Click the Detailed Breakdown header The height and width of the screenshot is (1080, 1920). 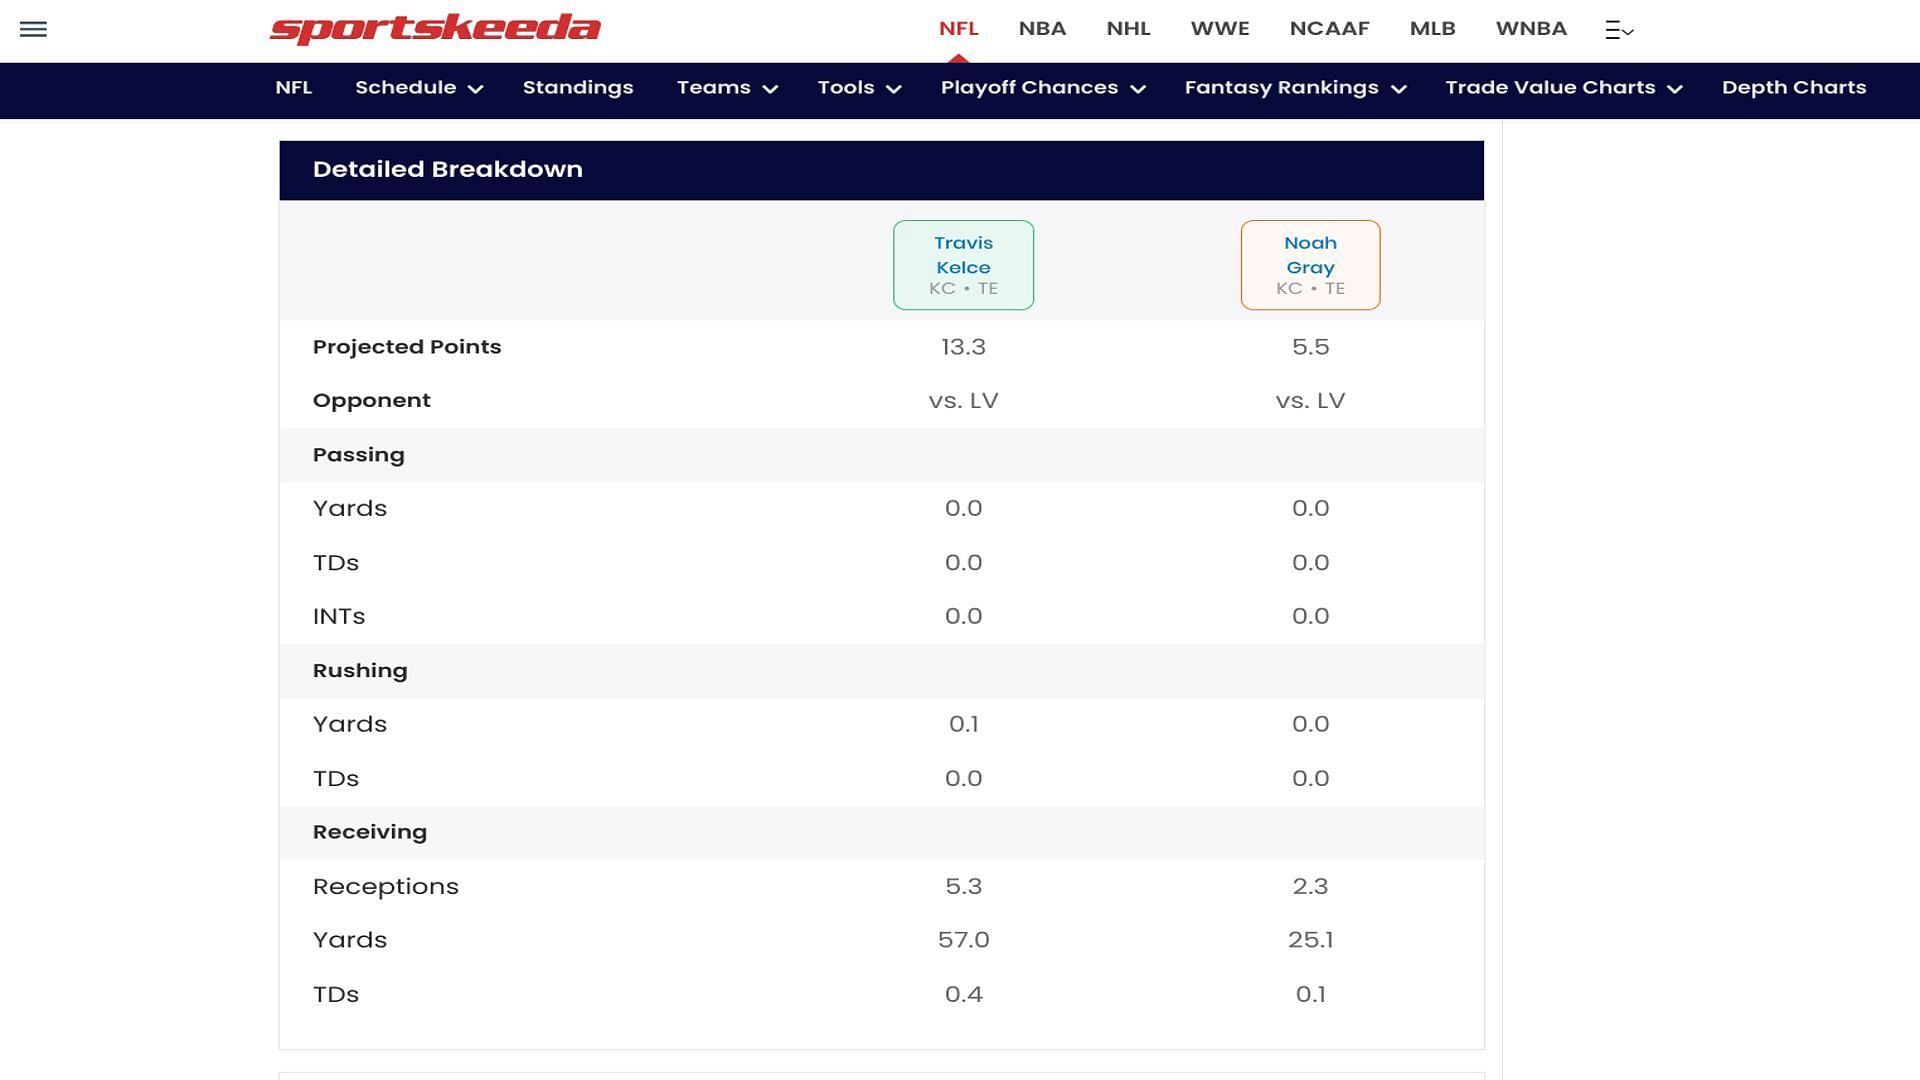point(881,170)
